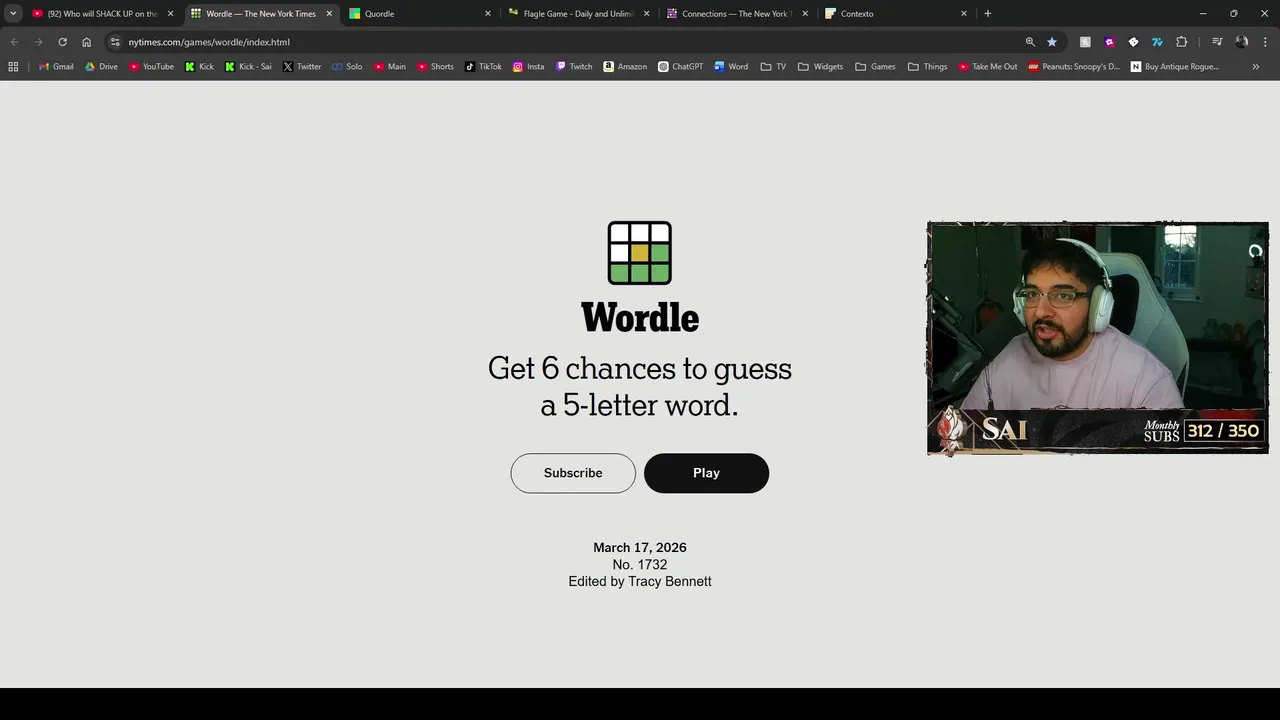This screenshot has width=1280, height=720.
Task: Click the Wordle title heading
Action: click(640, 318)
